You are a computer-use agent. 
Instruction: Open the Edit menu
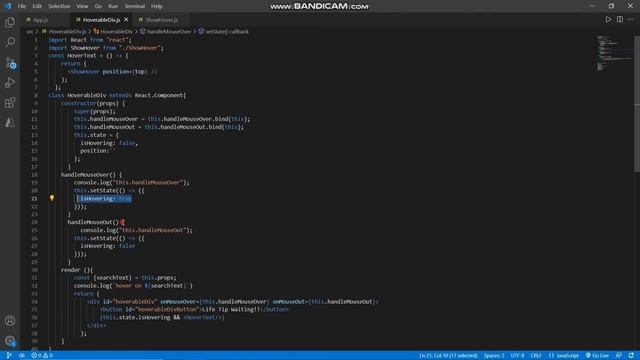click(37, 6)
